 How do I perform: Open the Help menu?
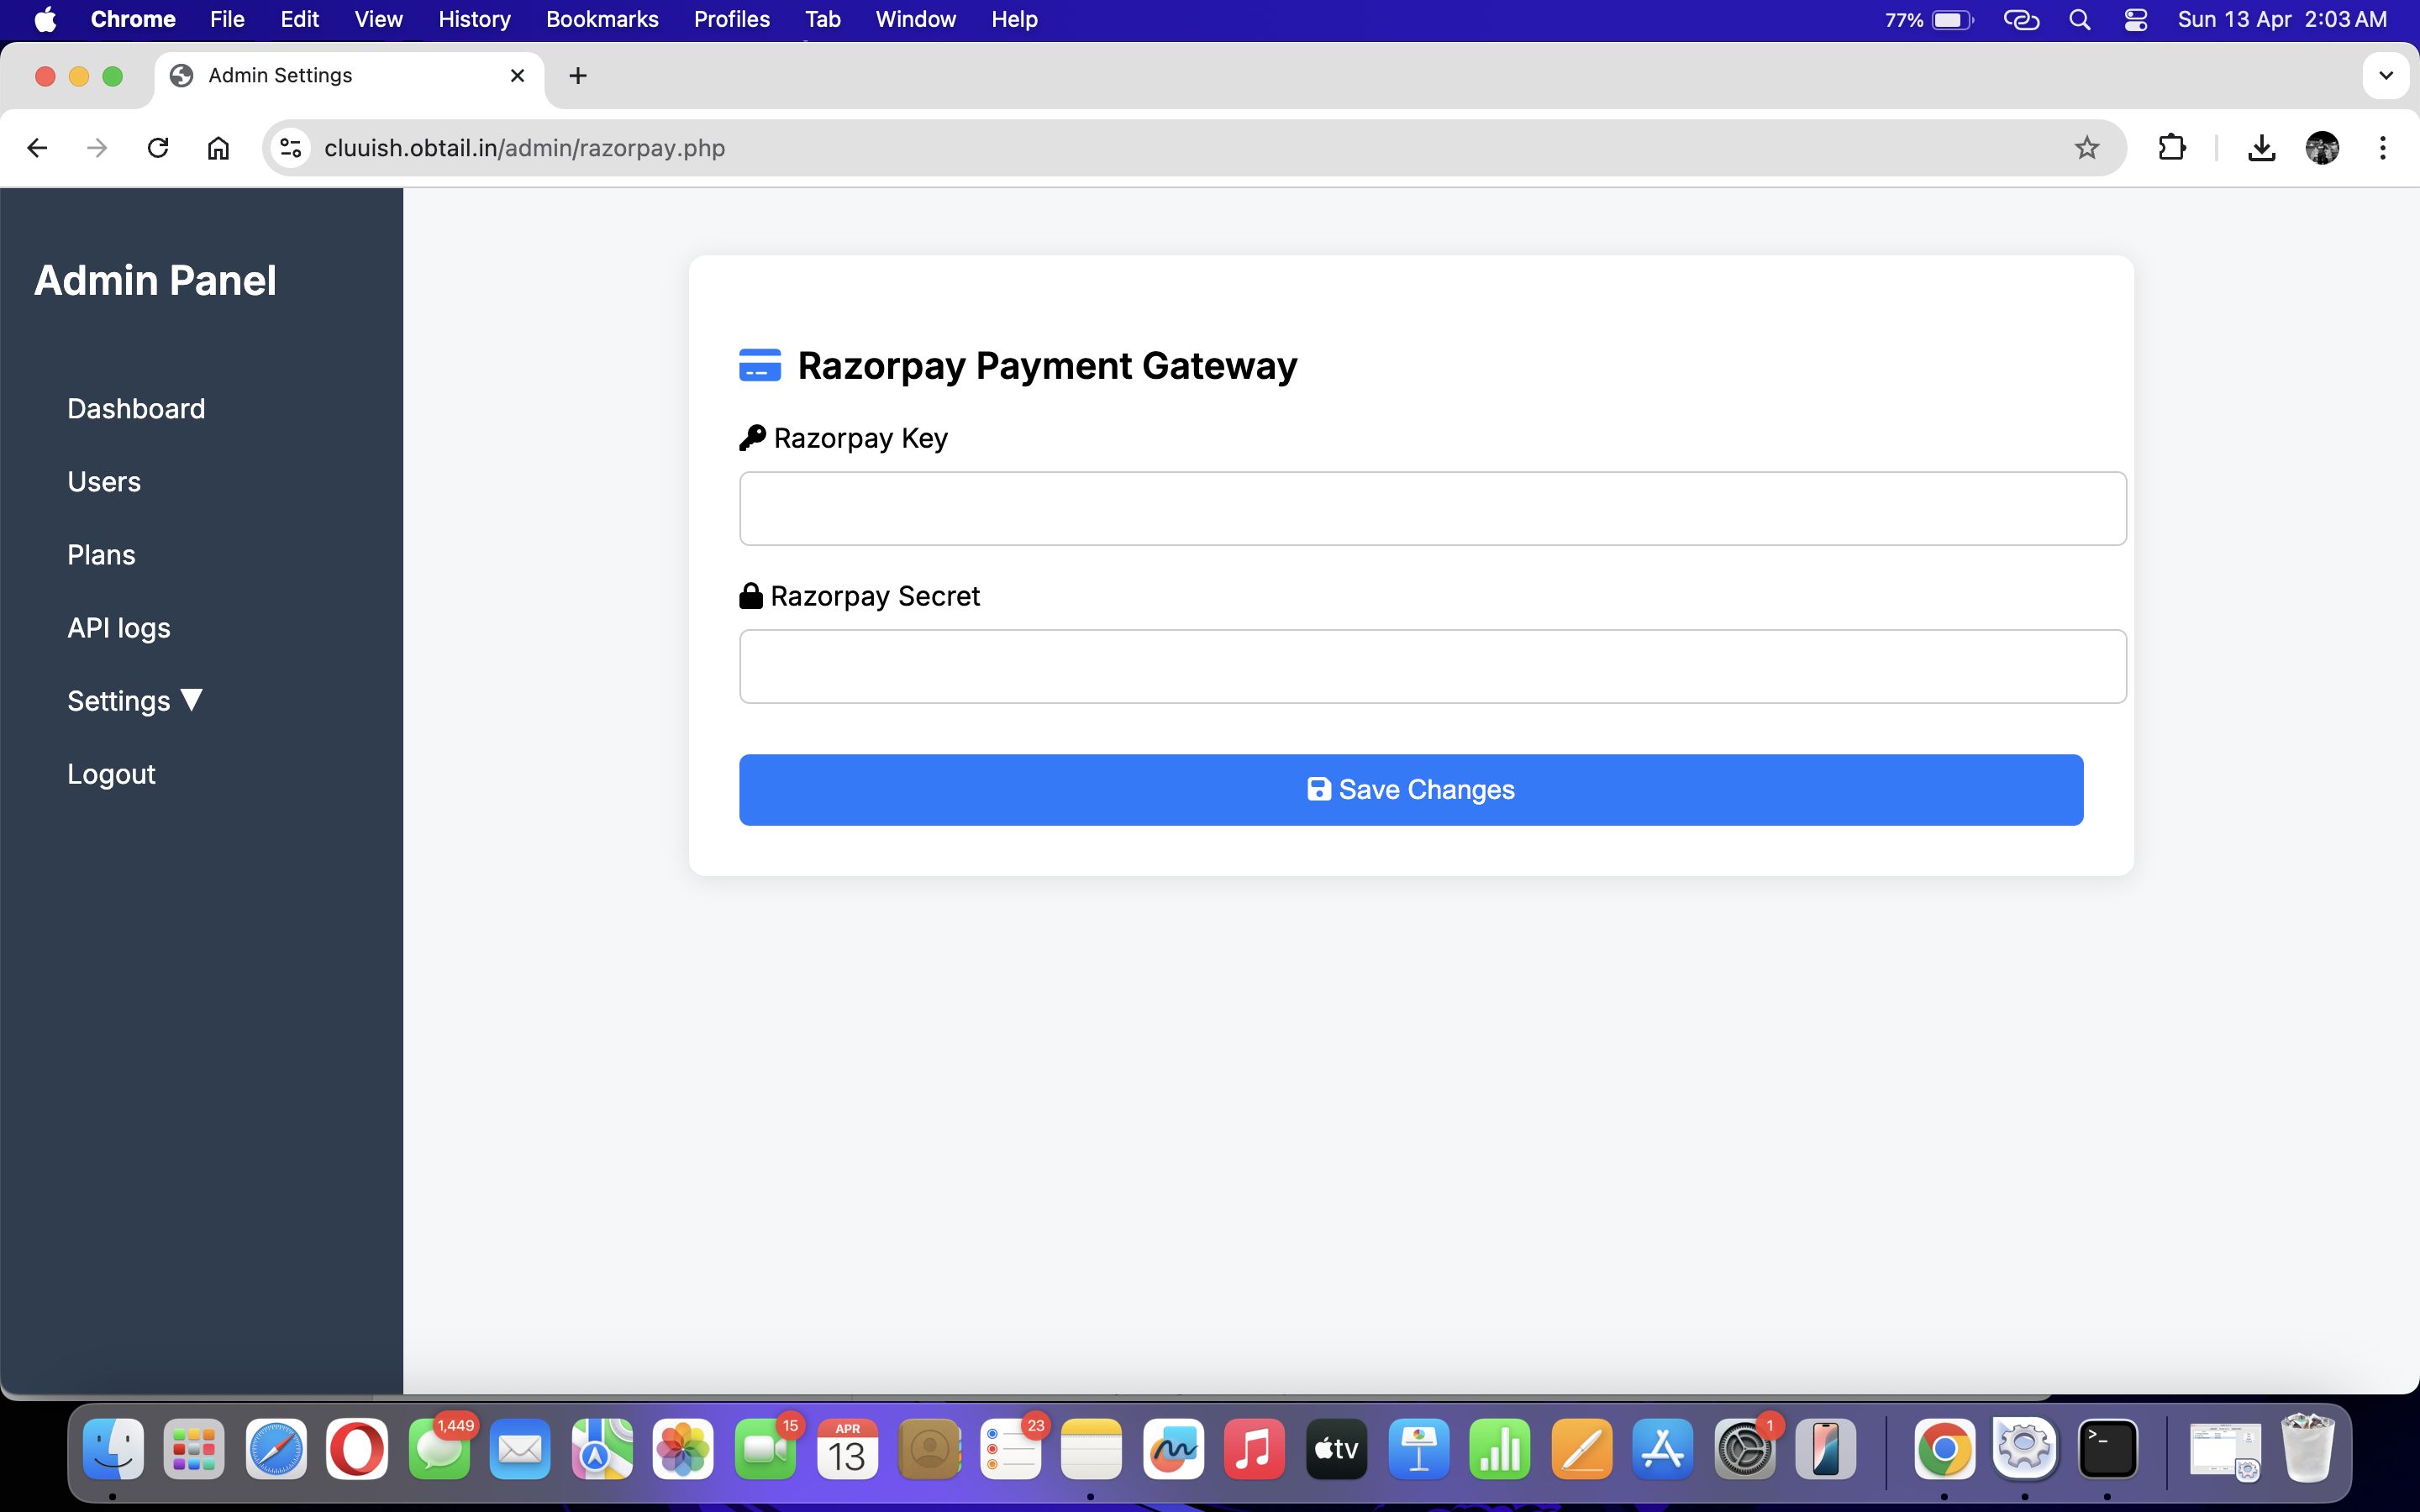tap(1014, 20)
